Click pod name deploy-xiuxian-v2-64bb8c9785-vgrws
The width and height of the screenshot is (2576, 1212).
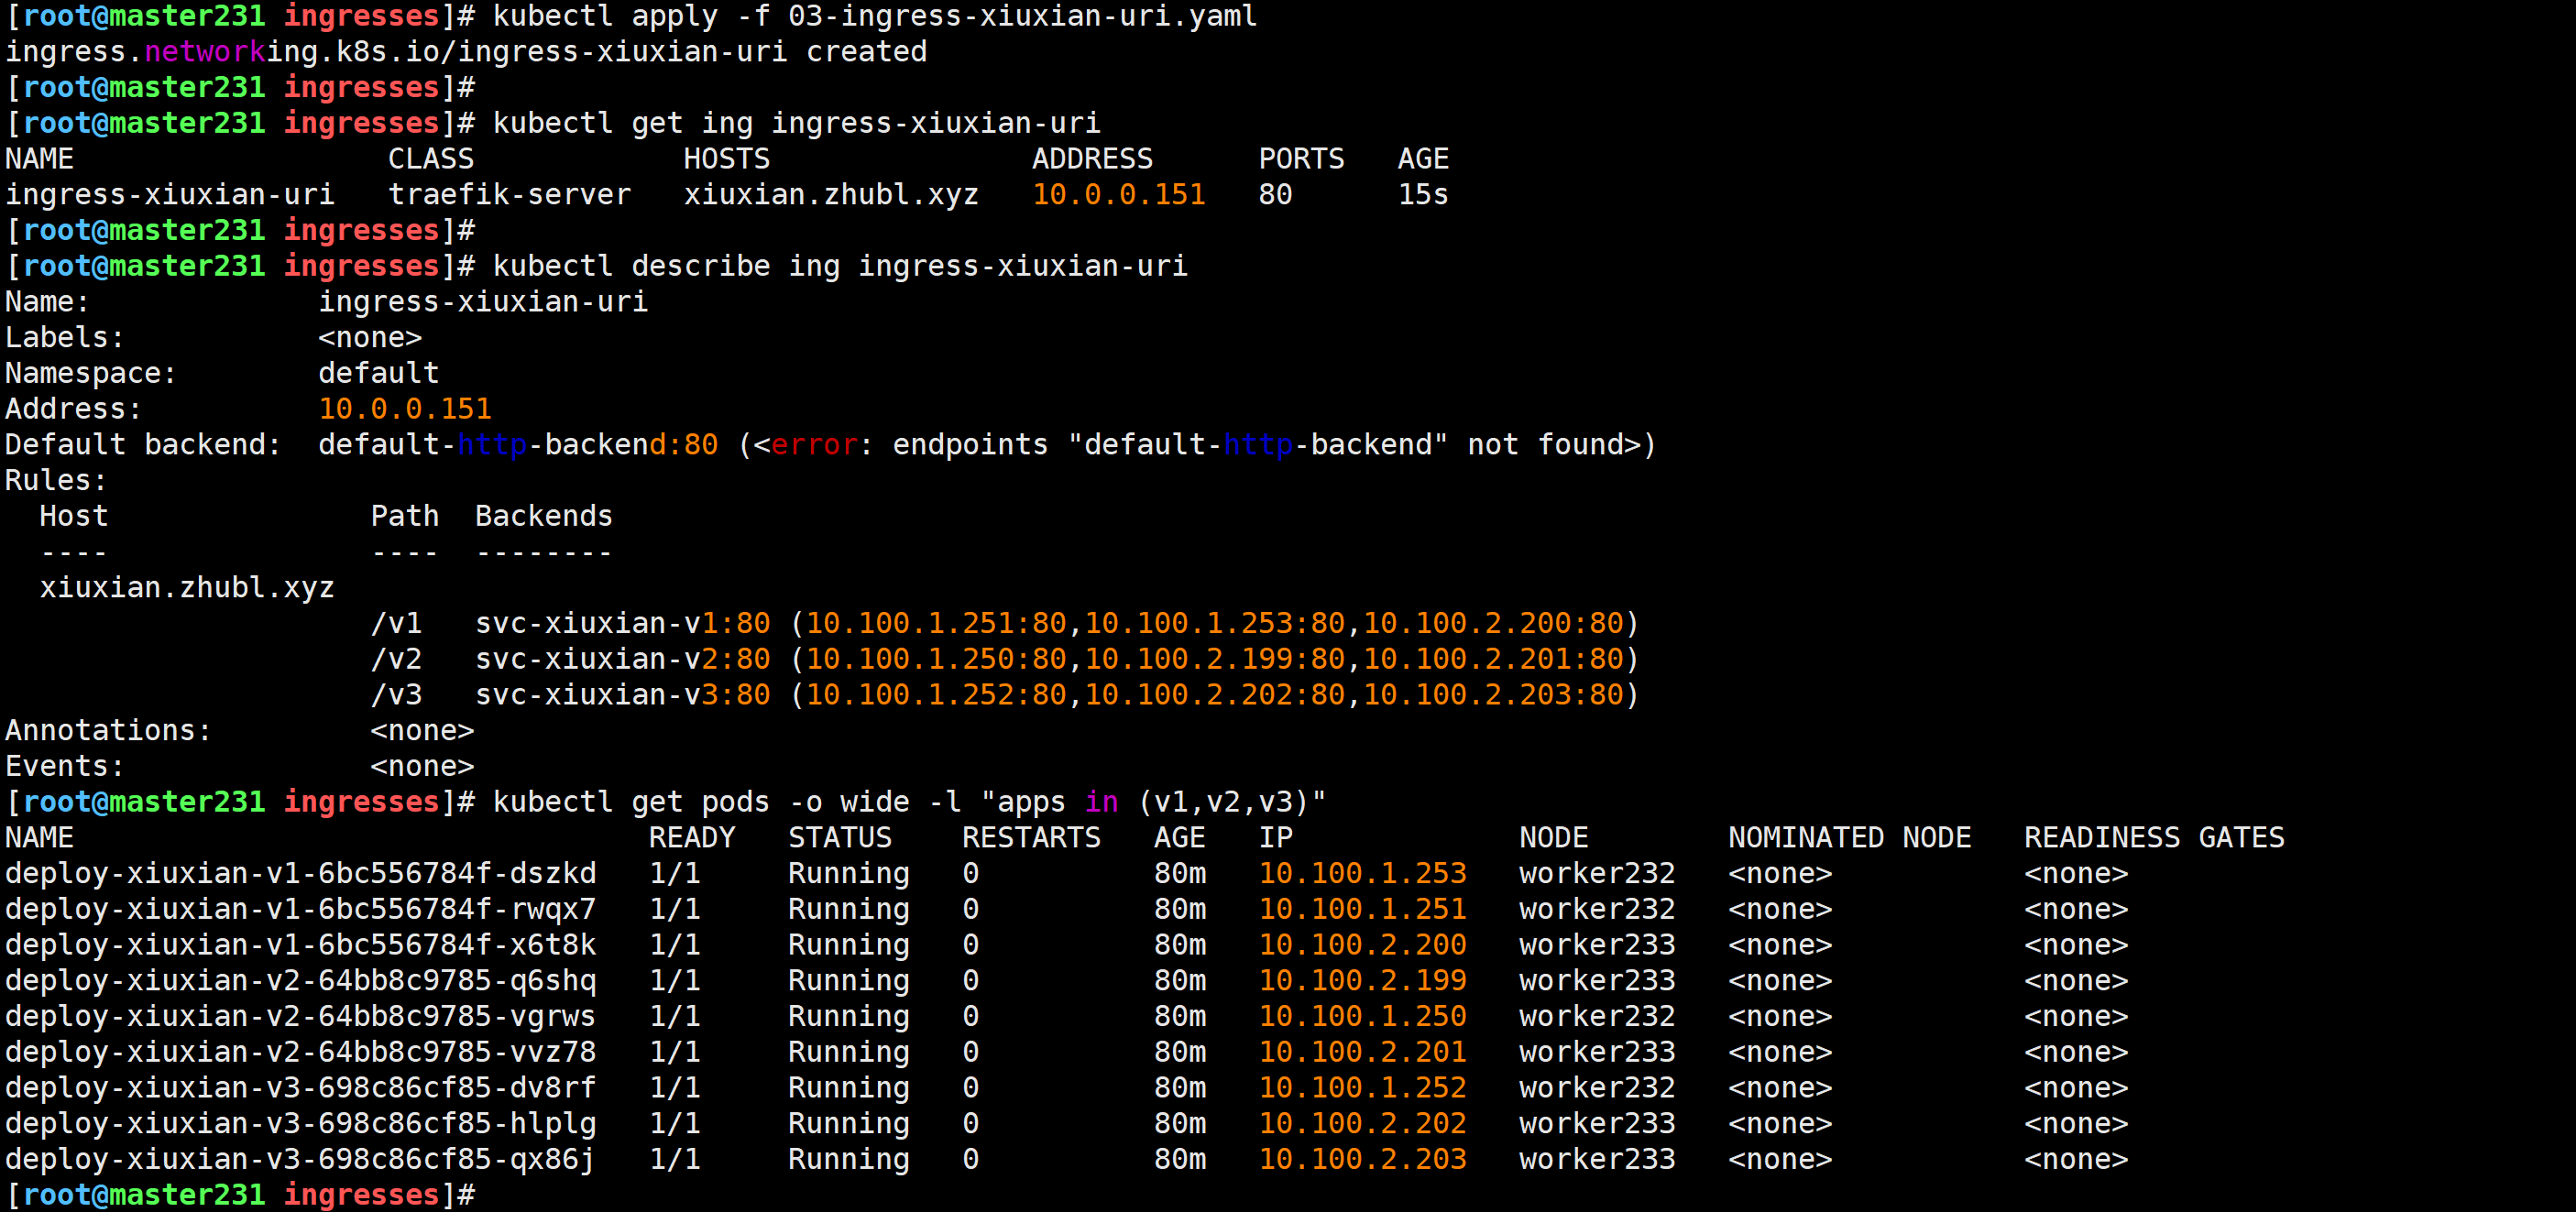pyautogui.click(x=300, y=1016)
